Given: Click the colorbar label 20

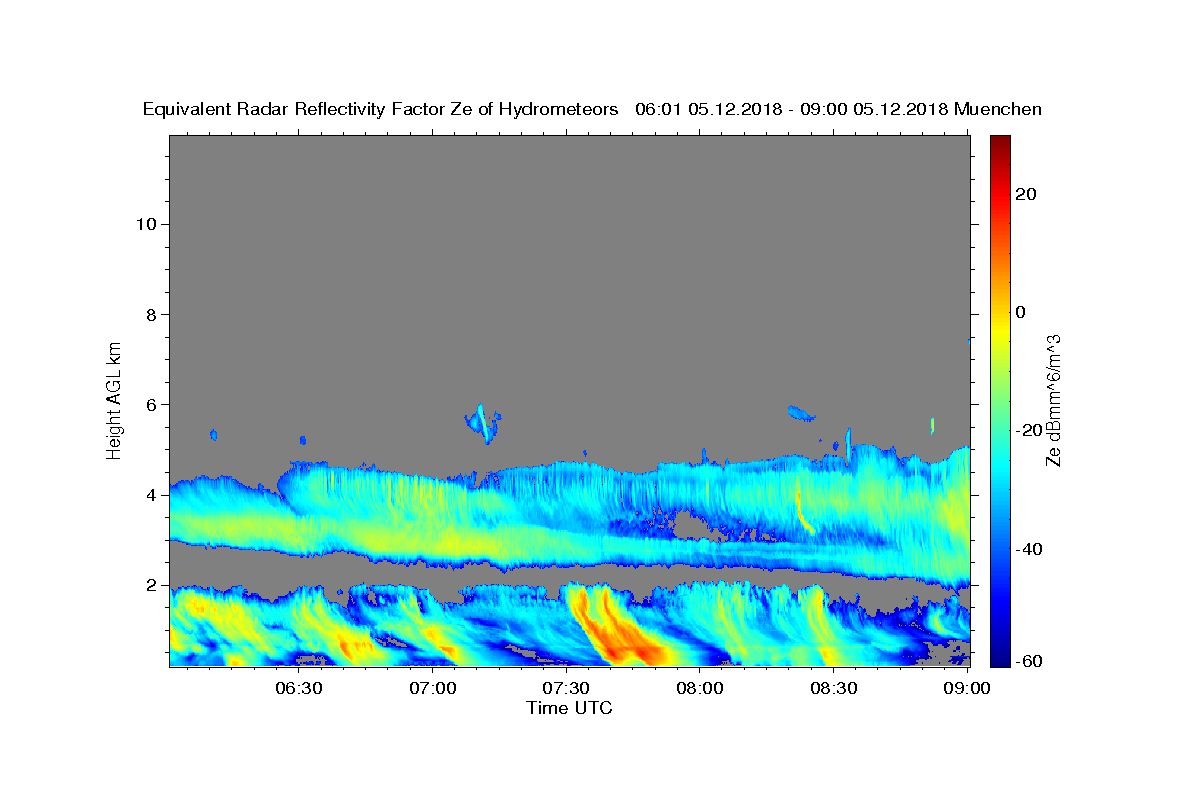Looking at the screenshot, I should 1025,194.
